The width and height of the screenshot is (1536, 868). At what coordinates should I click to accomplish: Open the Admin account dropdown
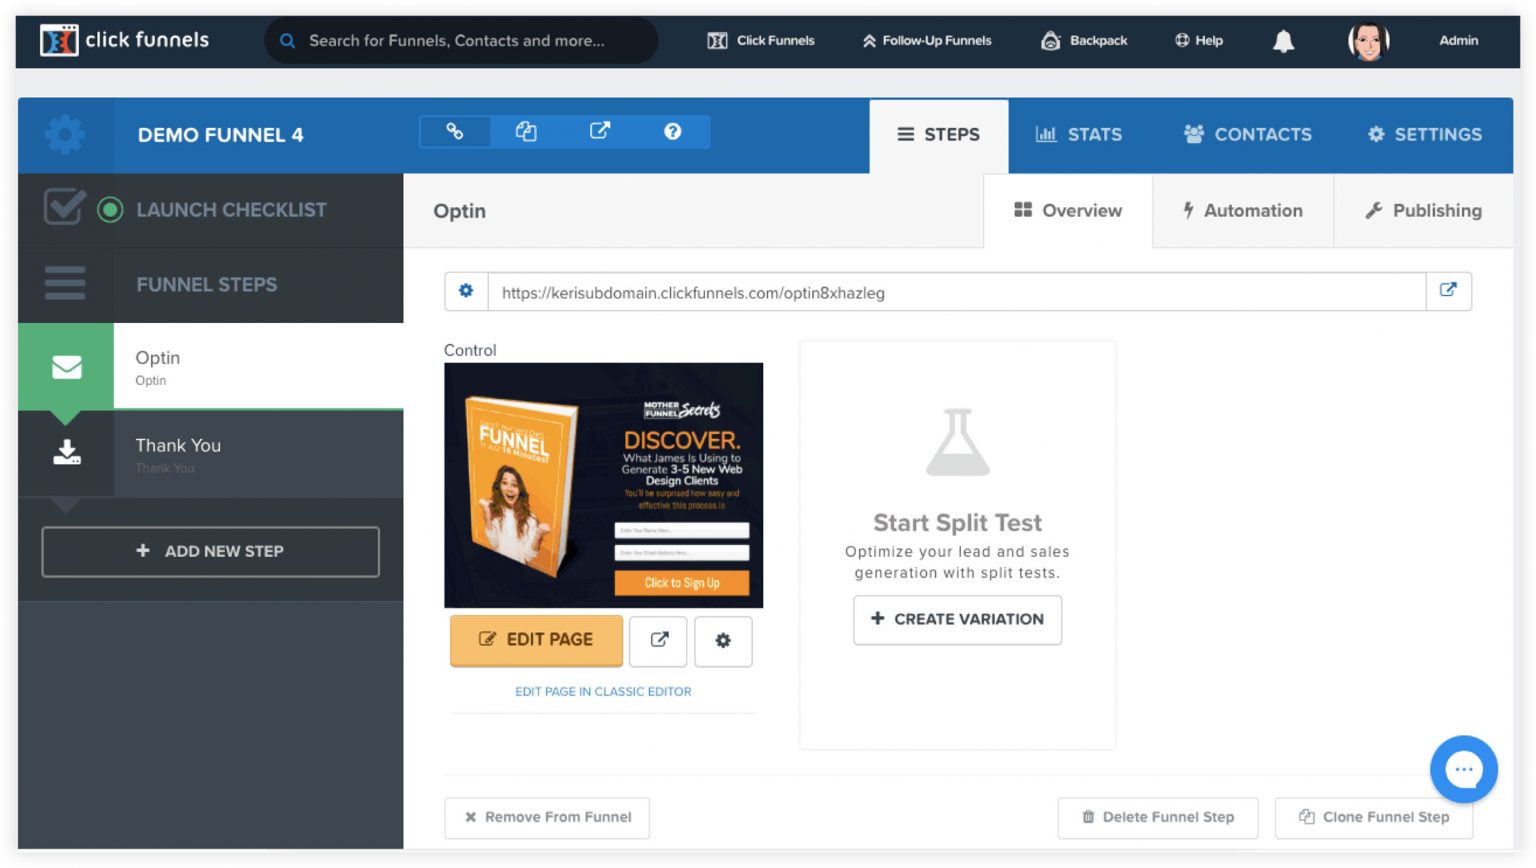click(1458, 40)
